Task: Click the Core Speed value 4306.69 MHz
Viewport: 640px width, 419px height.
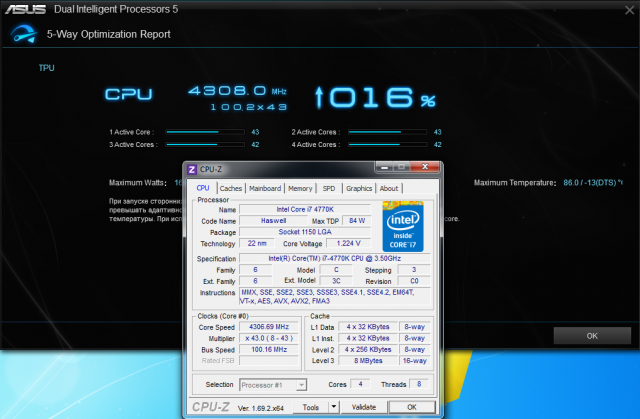Action: click(269, 327)
